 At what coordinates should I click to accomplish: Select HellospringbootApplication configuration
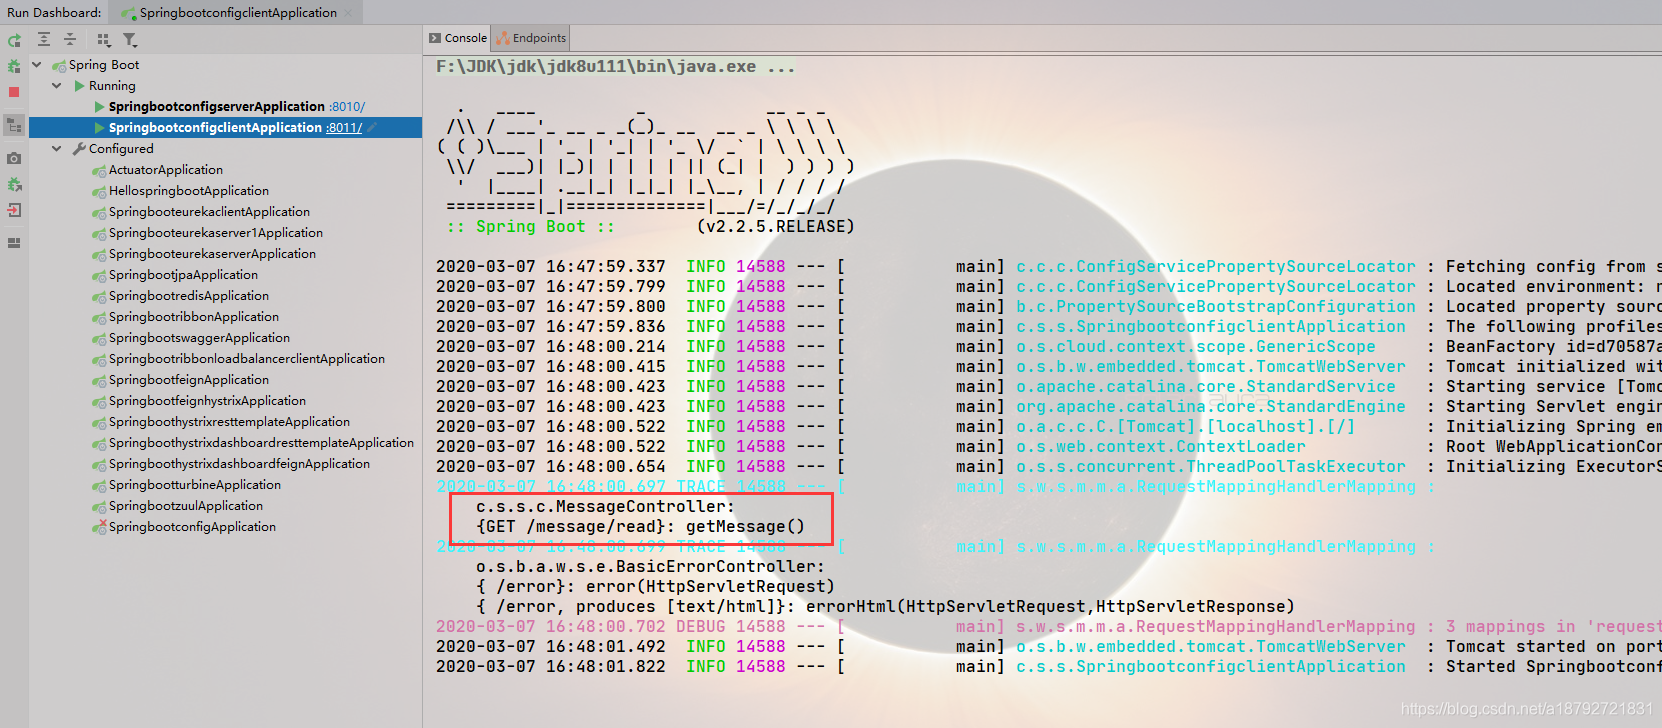(x=189, y=191)
